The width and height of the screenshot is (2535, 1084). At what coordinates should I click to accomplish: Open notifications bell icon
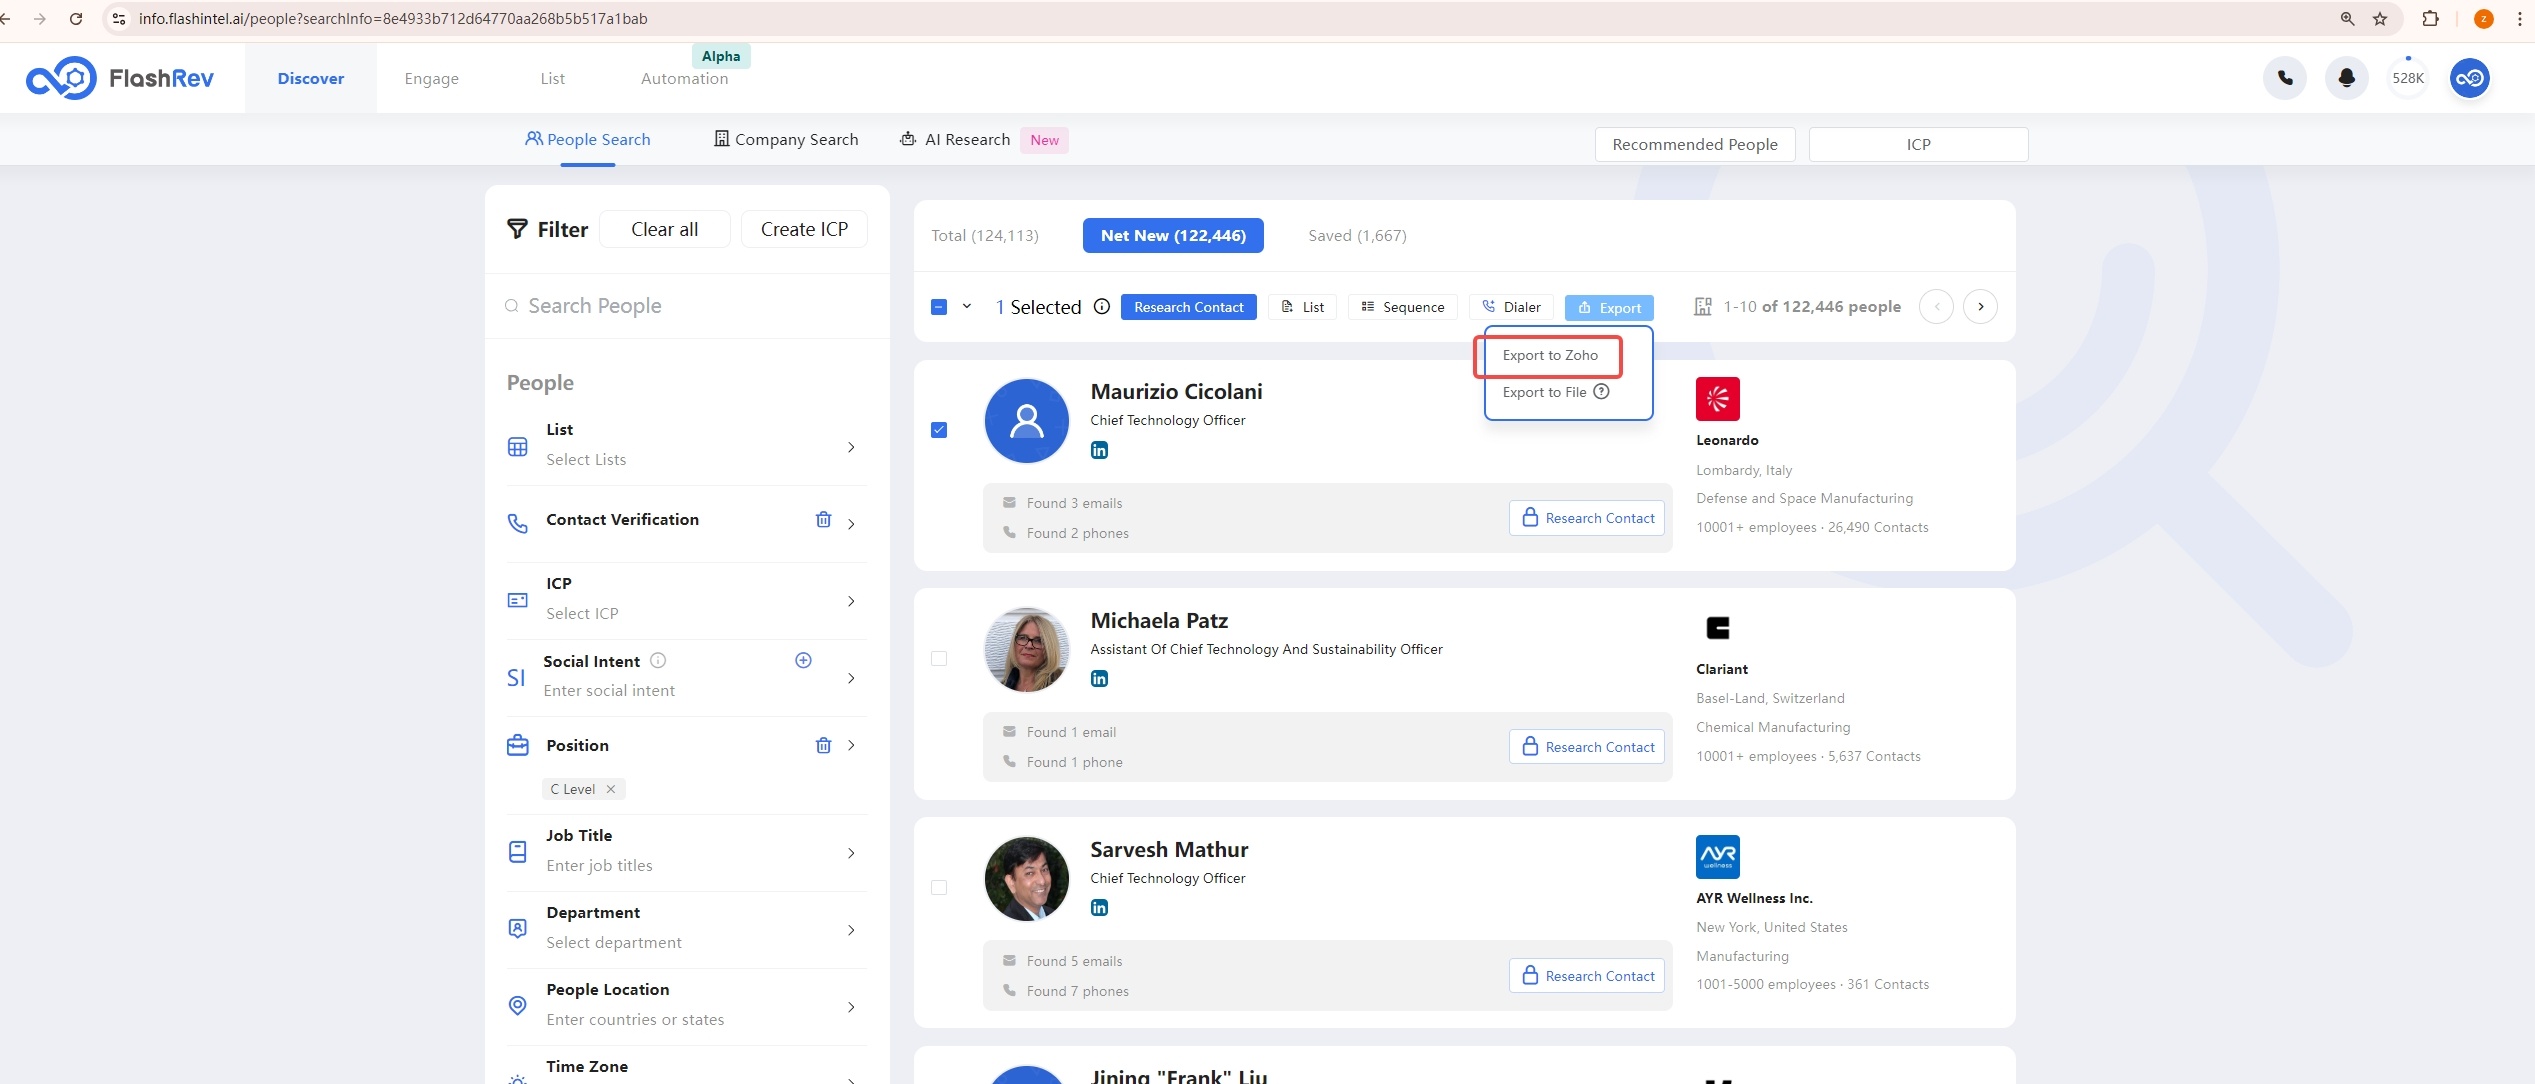[x=2346, y=78]
